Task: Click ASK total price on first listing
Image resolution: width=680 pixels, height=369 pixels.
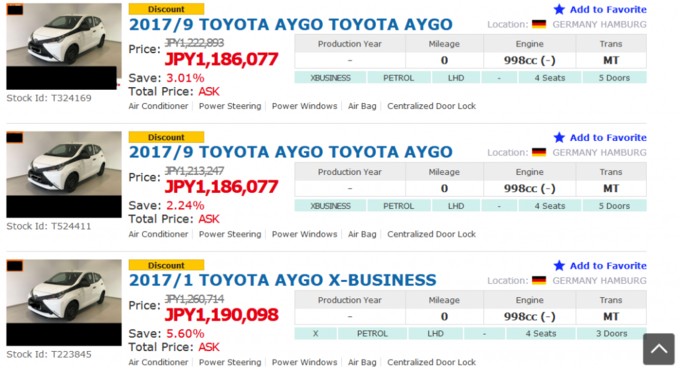Action: (x=209, y=91)
